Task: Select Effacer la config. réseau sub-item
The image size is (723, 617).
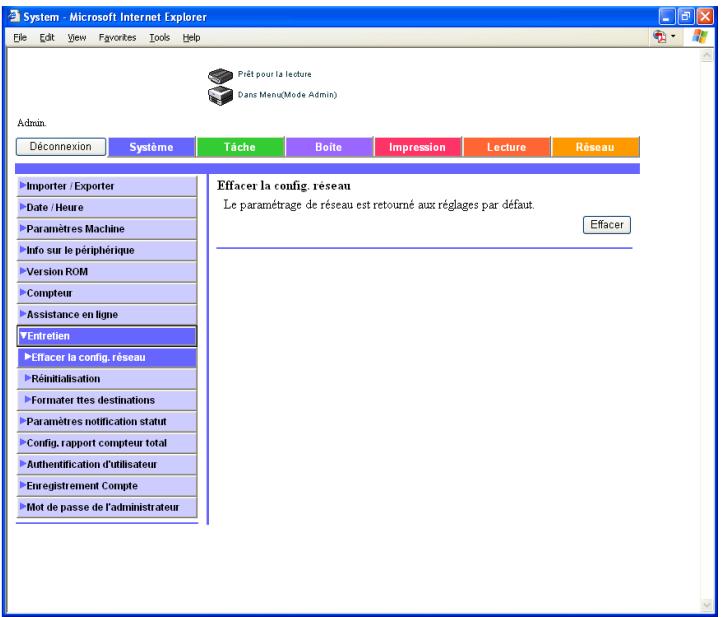Action: tap(107, 357)
